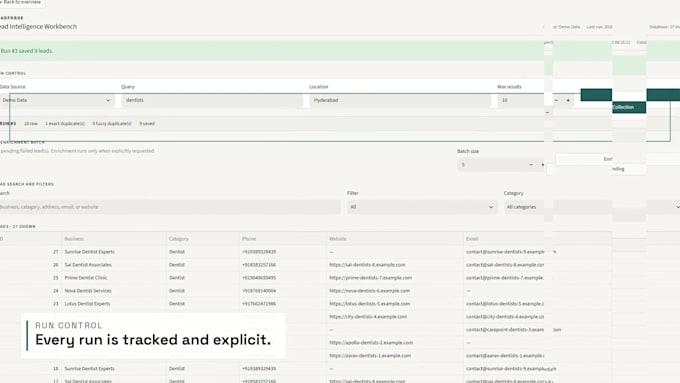
Task: Click into the Query field containing dentists
Action: (212, 100)
